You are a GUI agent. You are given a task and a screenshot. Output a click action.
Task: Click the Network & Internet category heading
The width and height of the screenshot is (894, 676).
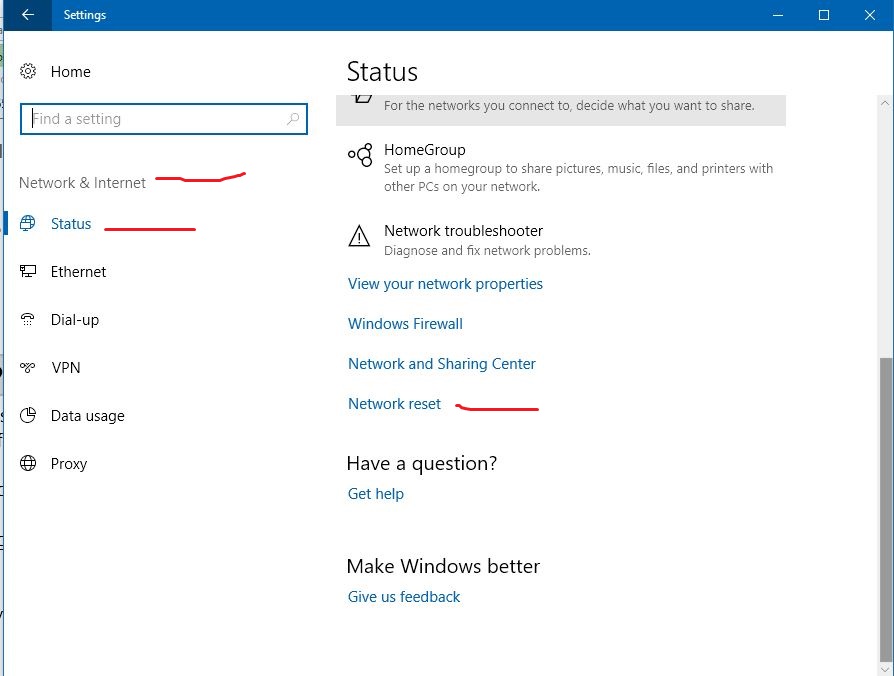(x=82, y=183)
